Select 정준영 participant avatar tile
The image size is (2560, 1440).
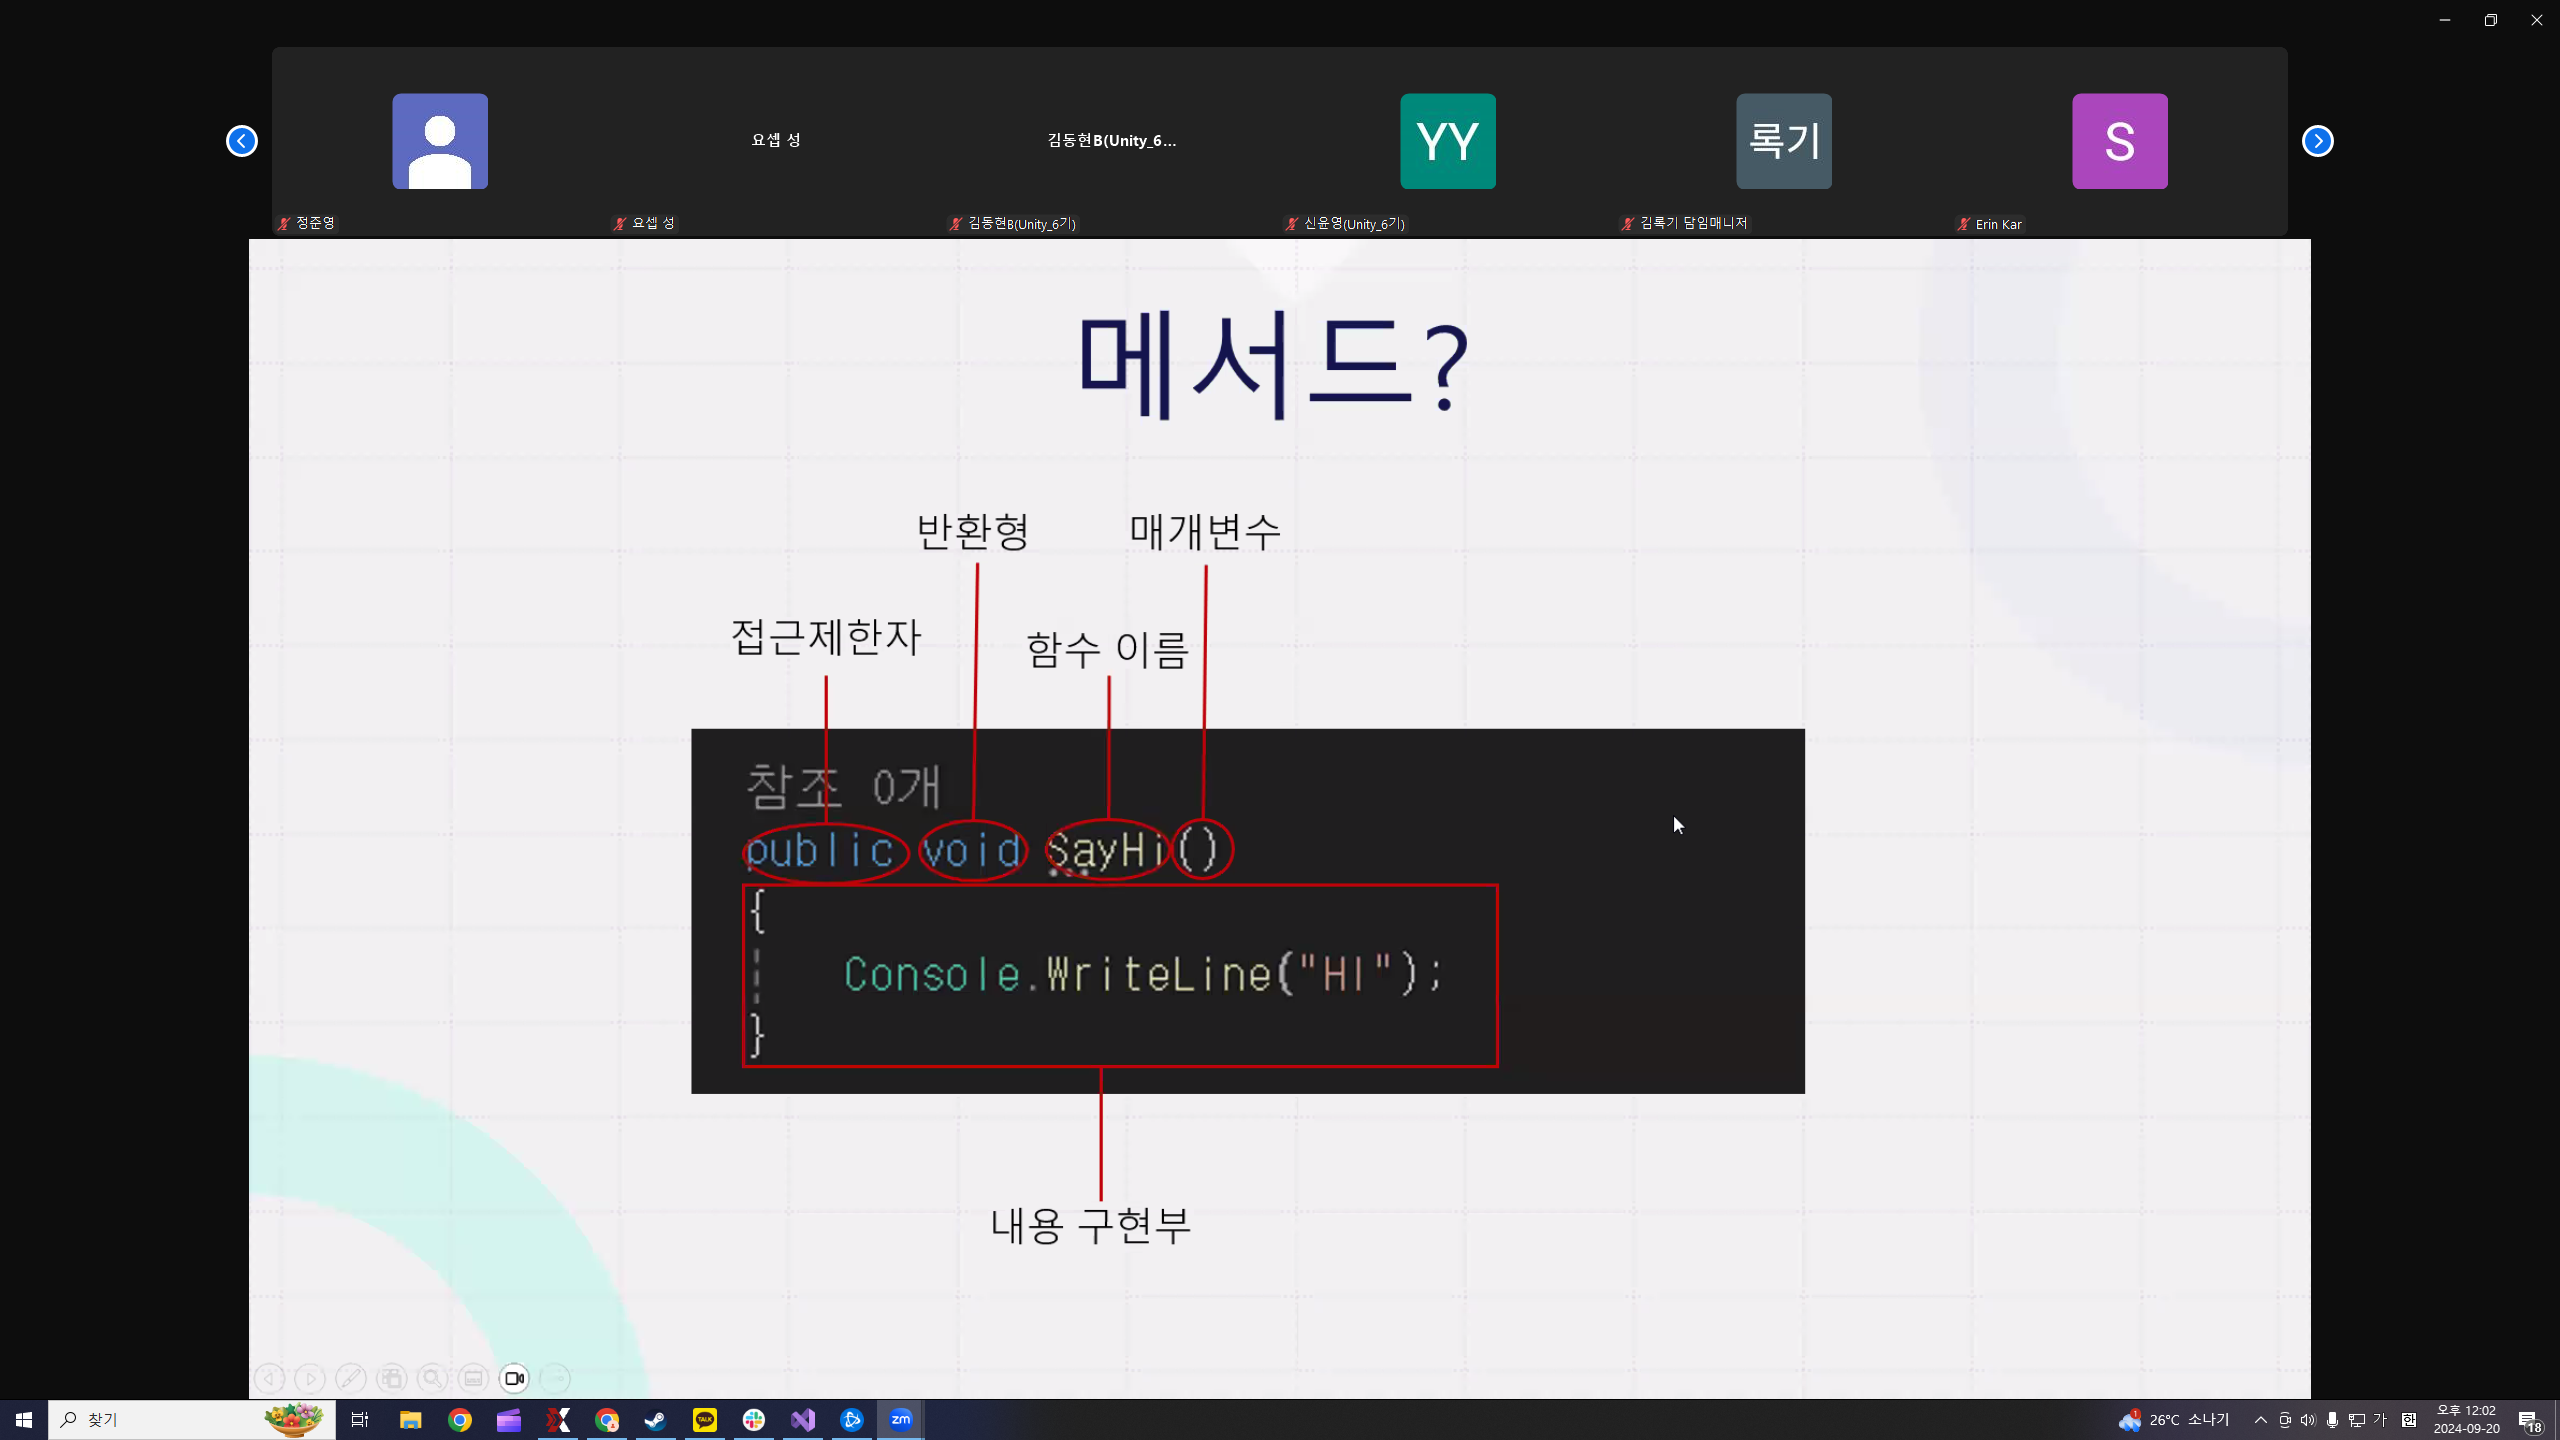click(440, 141)
